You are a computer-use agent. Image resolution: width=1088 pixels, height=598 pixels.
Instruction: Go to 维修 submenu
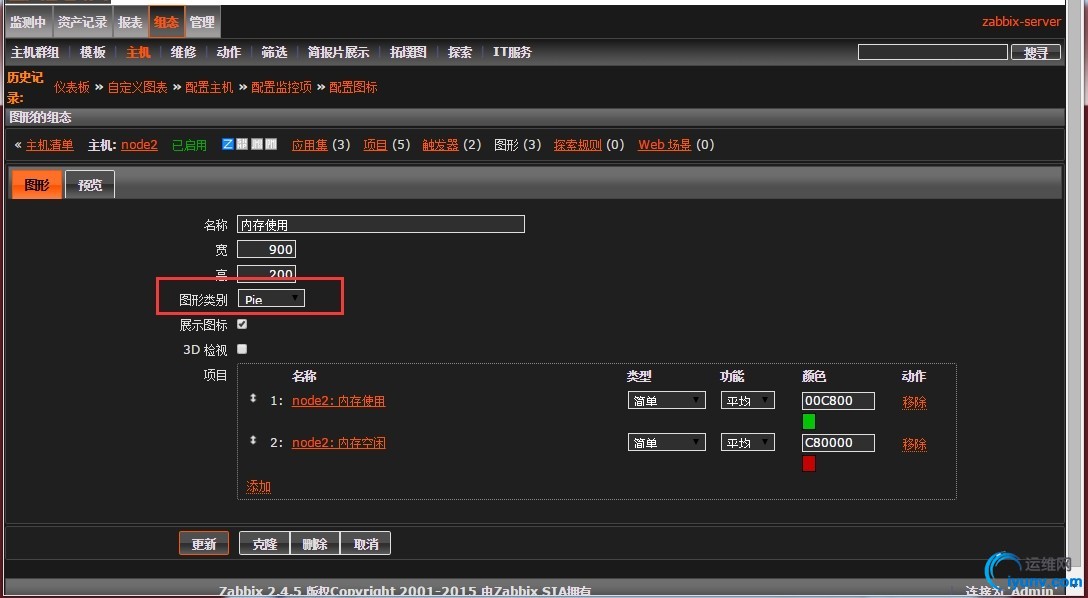click(x=183, y=52)
